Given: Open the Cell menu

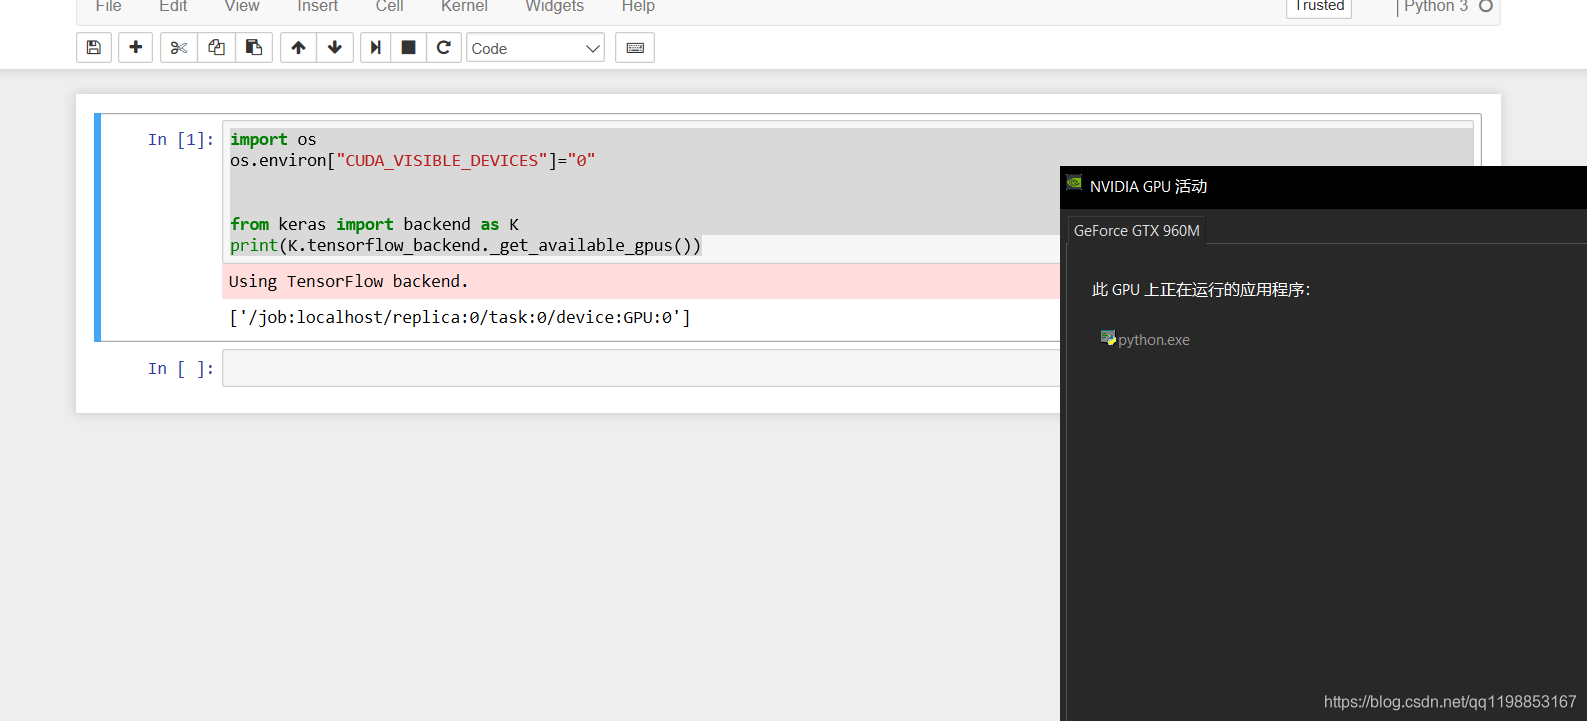Looking at the screenshot, I should (390, 7).
